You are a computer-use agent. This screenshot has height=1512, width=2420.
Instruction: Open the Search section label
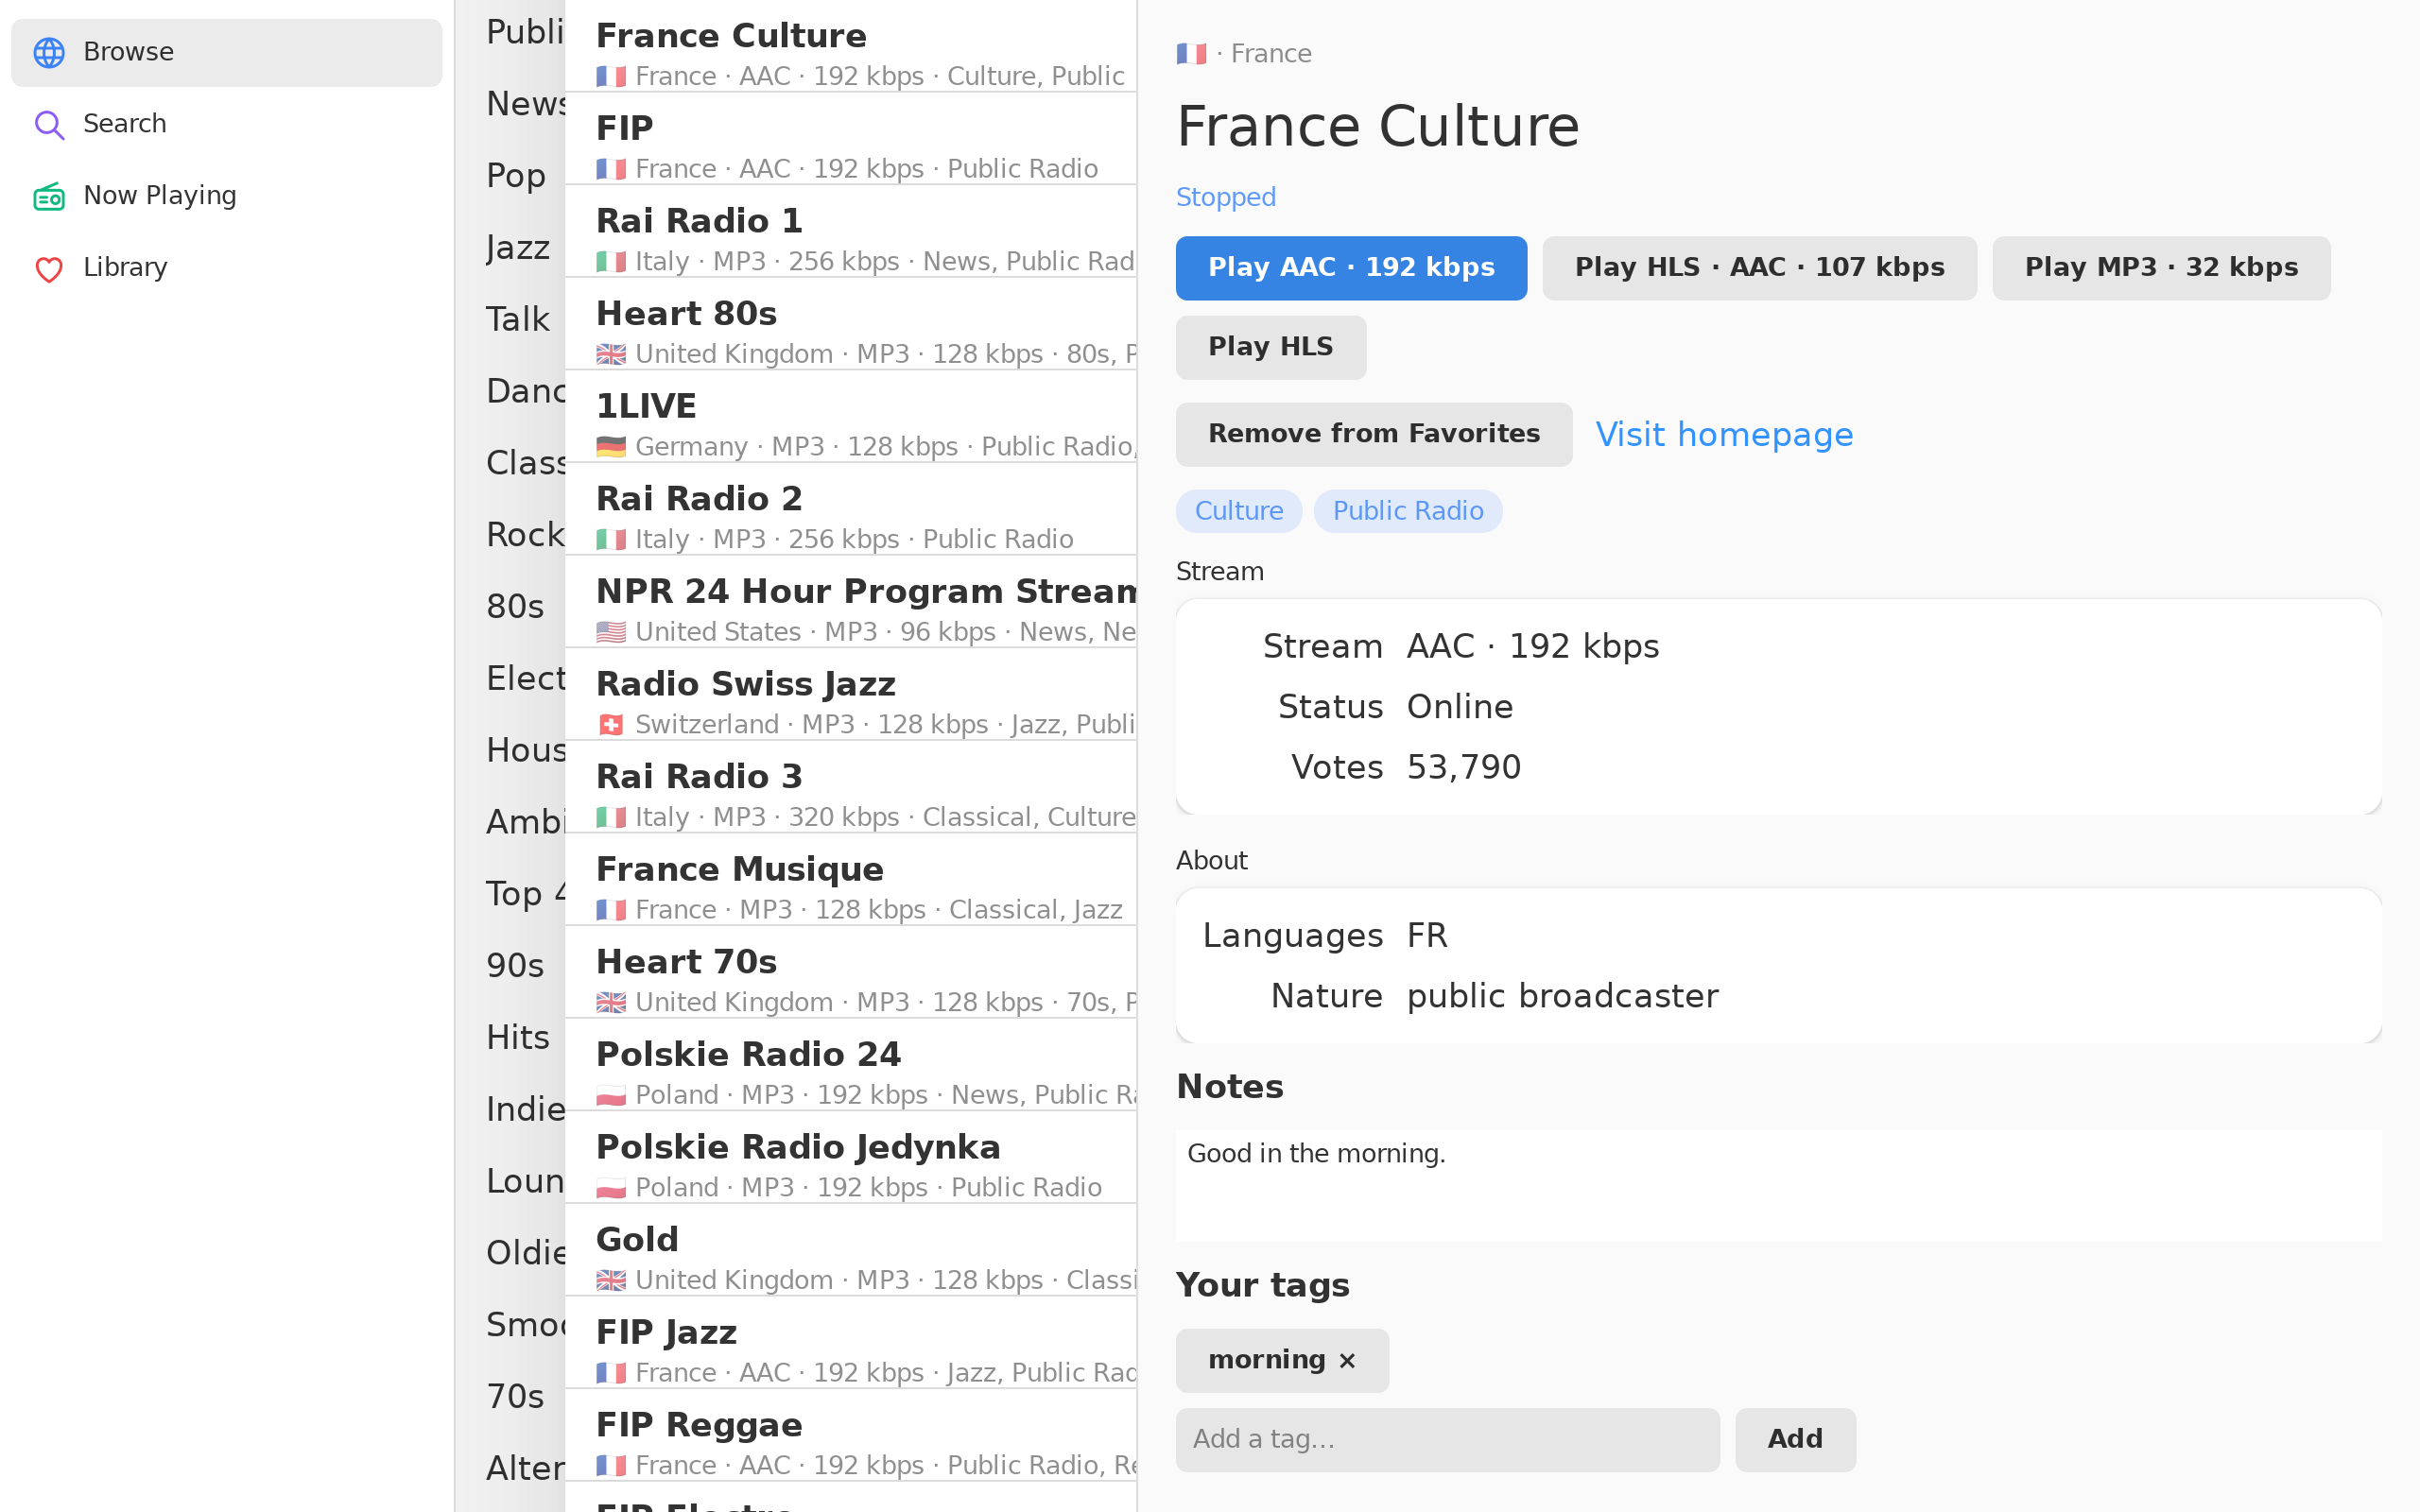tap(125, 124)
